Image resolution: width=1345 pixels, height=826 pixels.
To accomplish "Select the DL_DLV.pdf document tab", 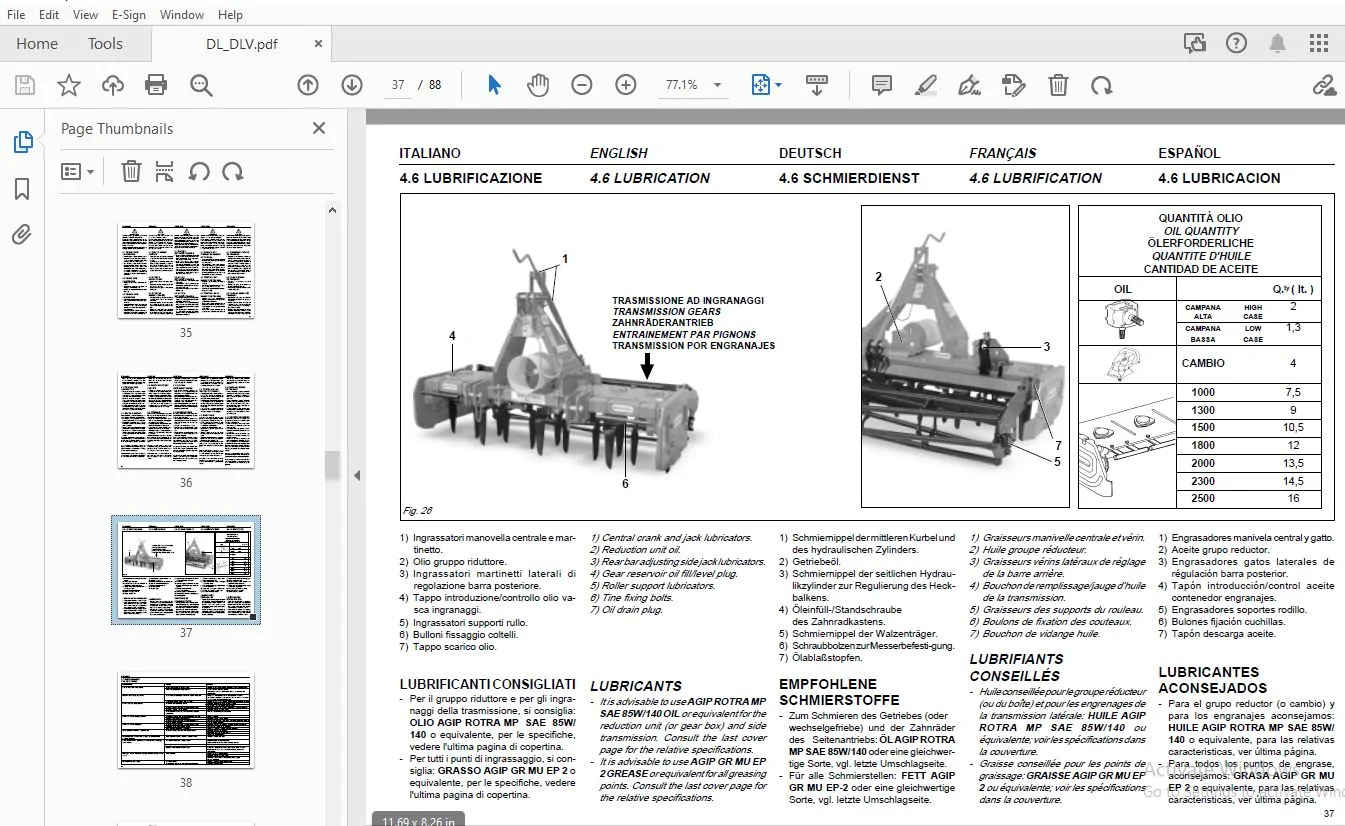I will tap(242, 44).
